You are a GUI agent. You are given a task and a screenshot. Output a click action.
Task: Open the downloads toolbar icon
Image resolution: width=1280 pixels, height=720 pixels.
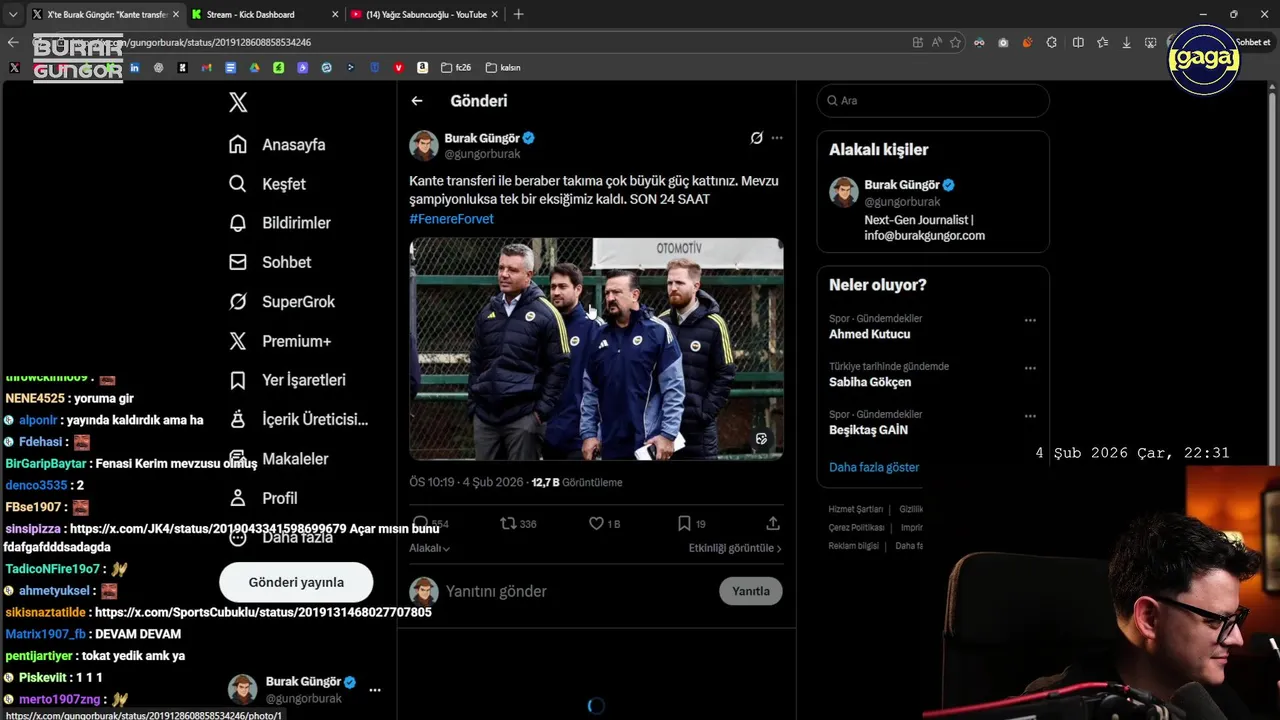click(1126, 42)
